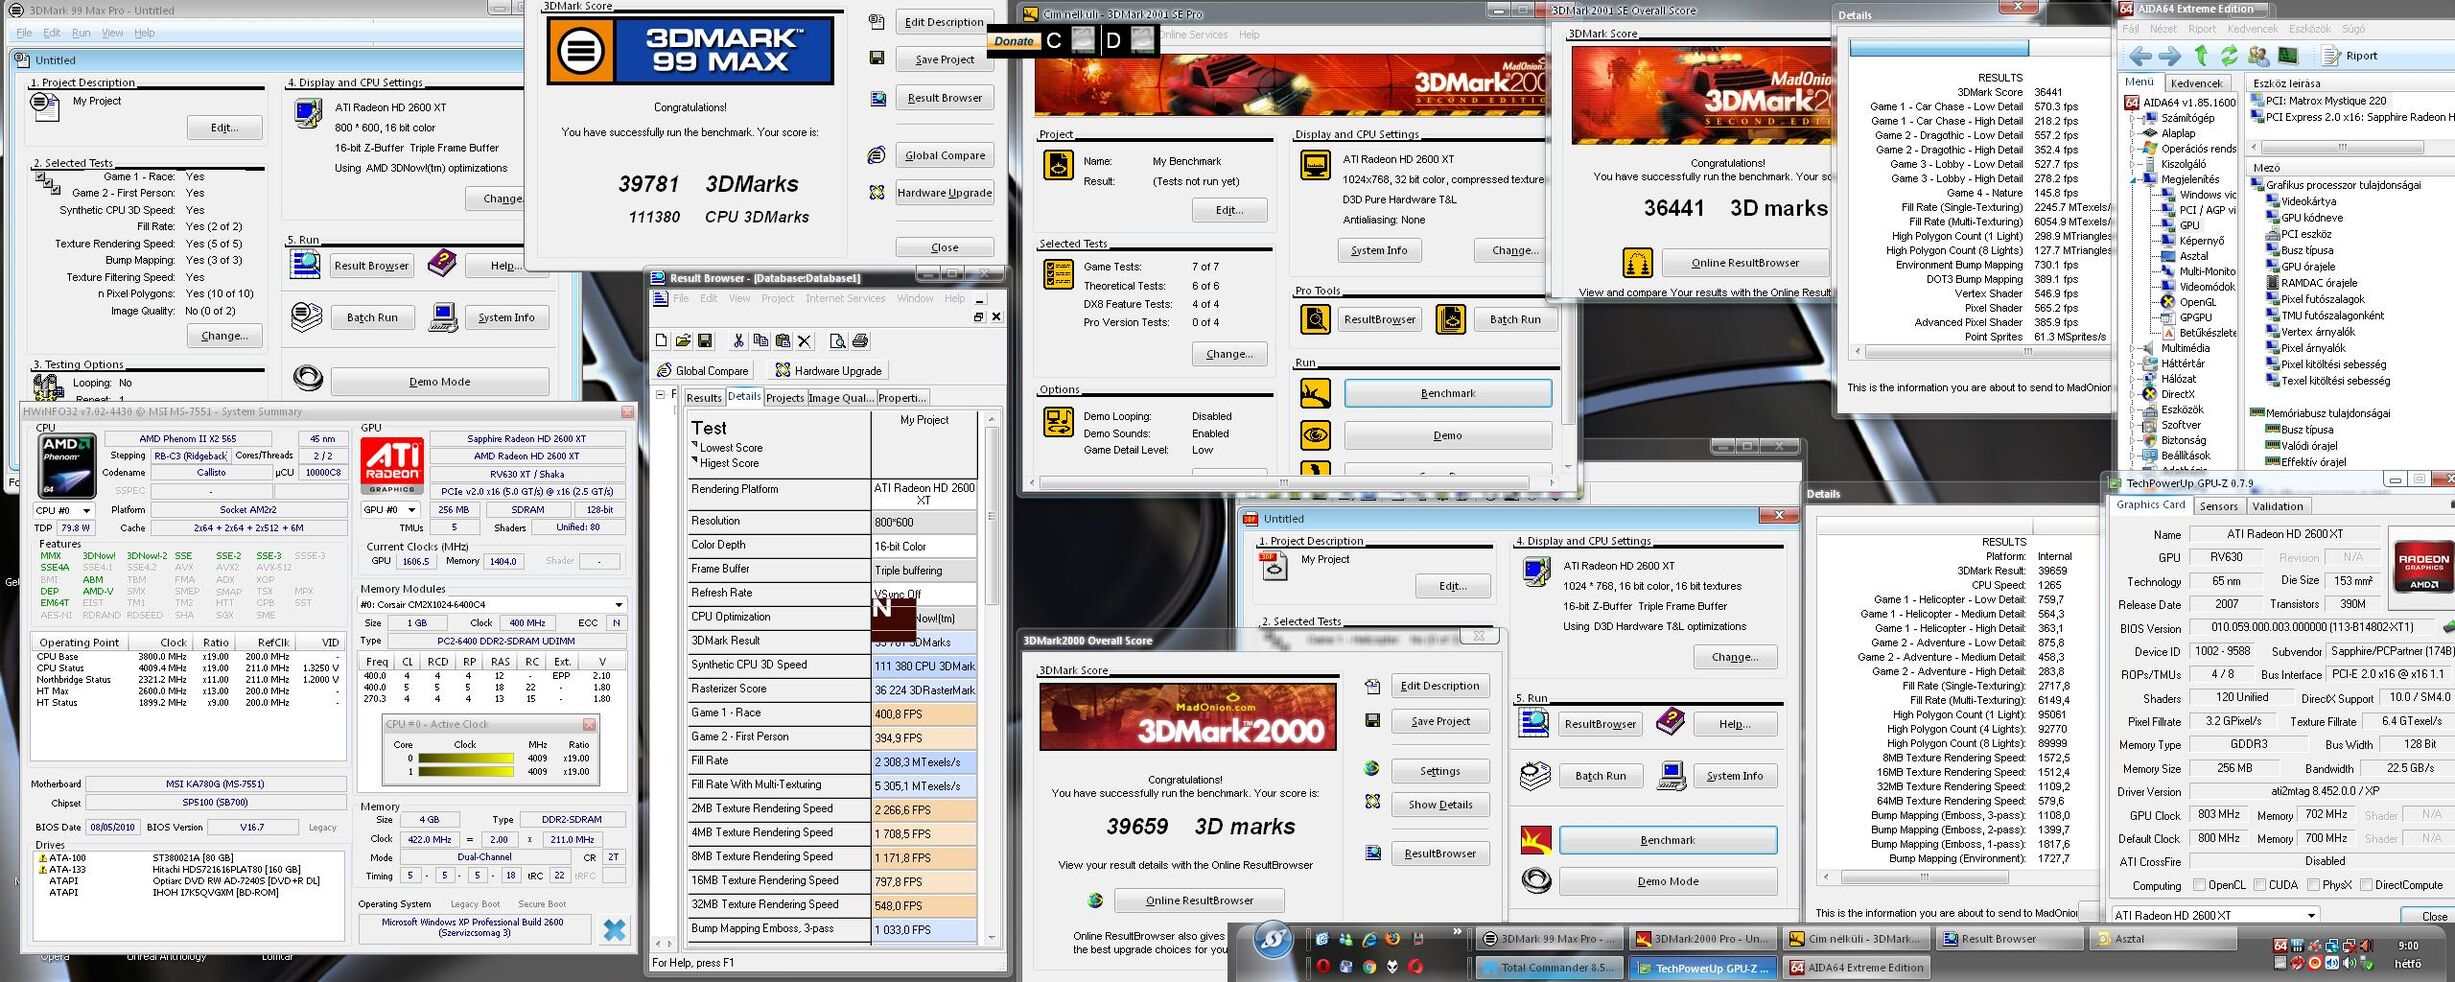The image size is (2455, 982).
Task: Switch to Kedvencek tab in AIDA64
Action: tap(2196, 83)
